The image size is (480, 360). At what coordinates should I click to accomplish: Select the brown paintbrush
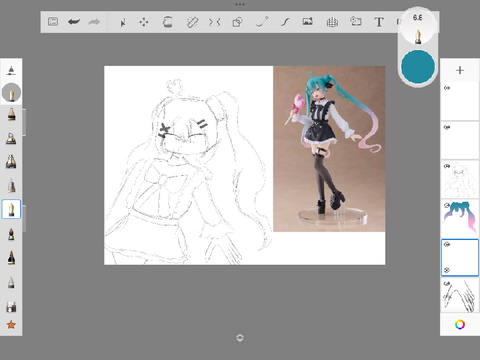[x=11, y=234]
